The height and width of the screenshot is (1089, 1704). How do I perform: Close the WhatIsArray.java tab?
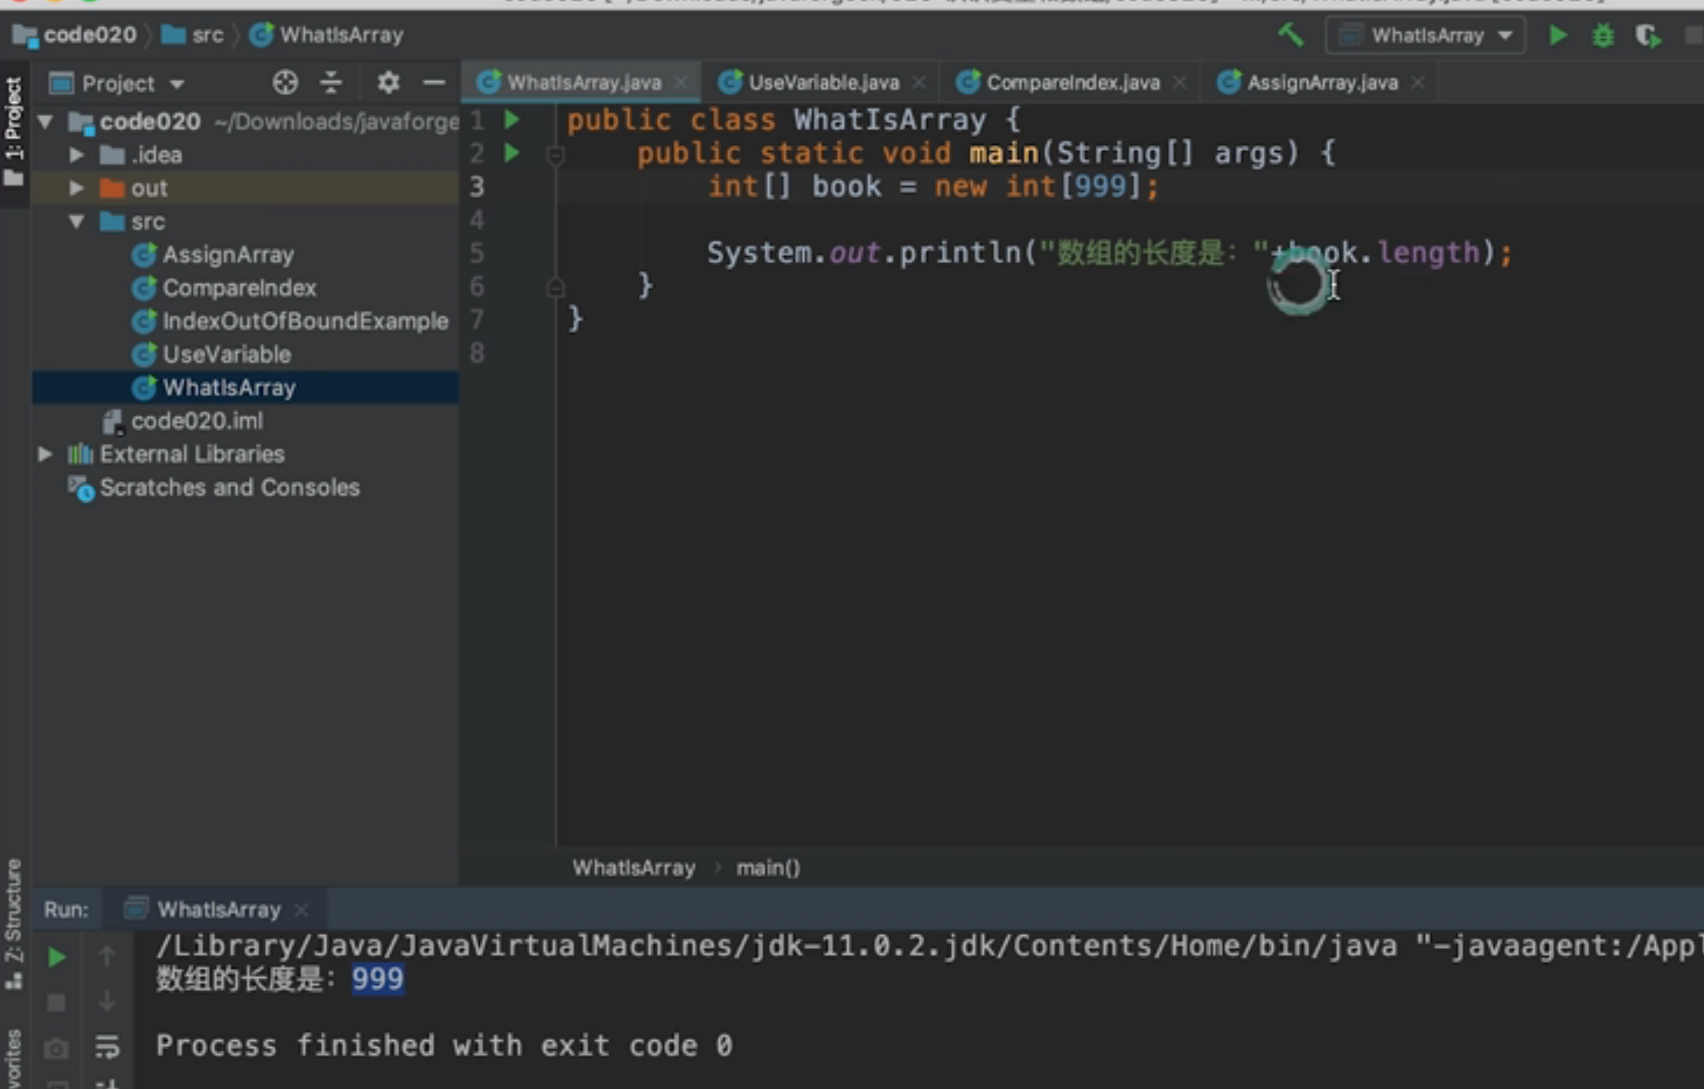(x=681, y=82)
